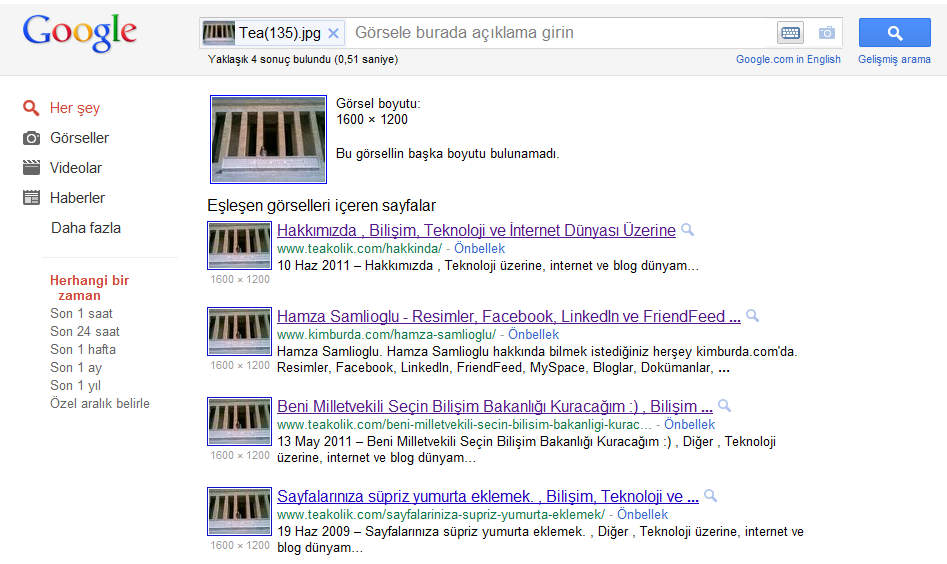This screenshot has height=564, width=947.
Task: Switch to Google.com in English
Action: click(x=788, y=59)
